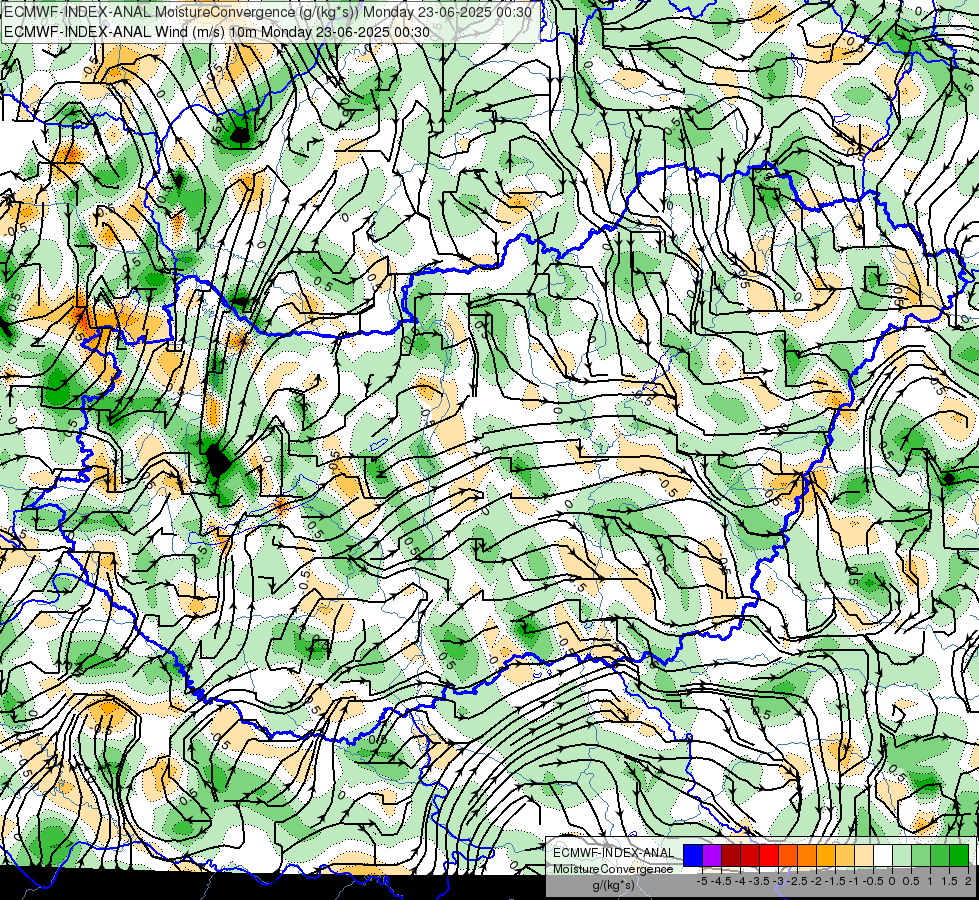This screenshot has height=900, width=979.
Task: Click the 'g/(kg*s)' unit label in legend
Action: point(614,886)
